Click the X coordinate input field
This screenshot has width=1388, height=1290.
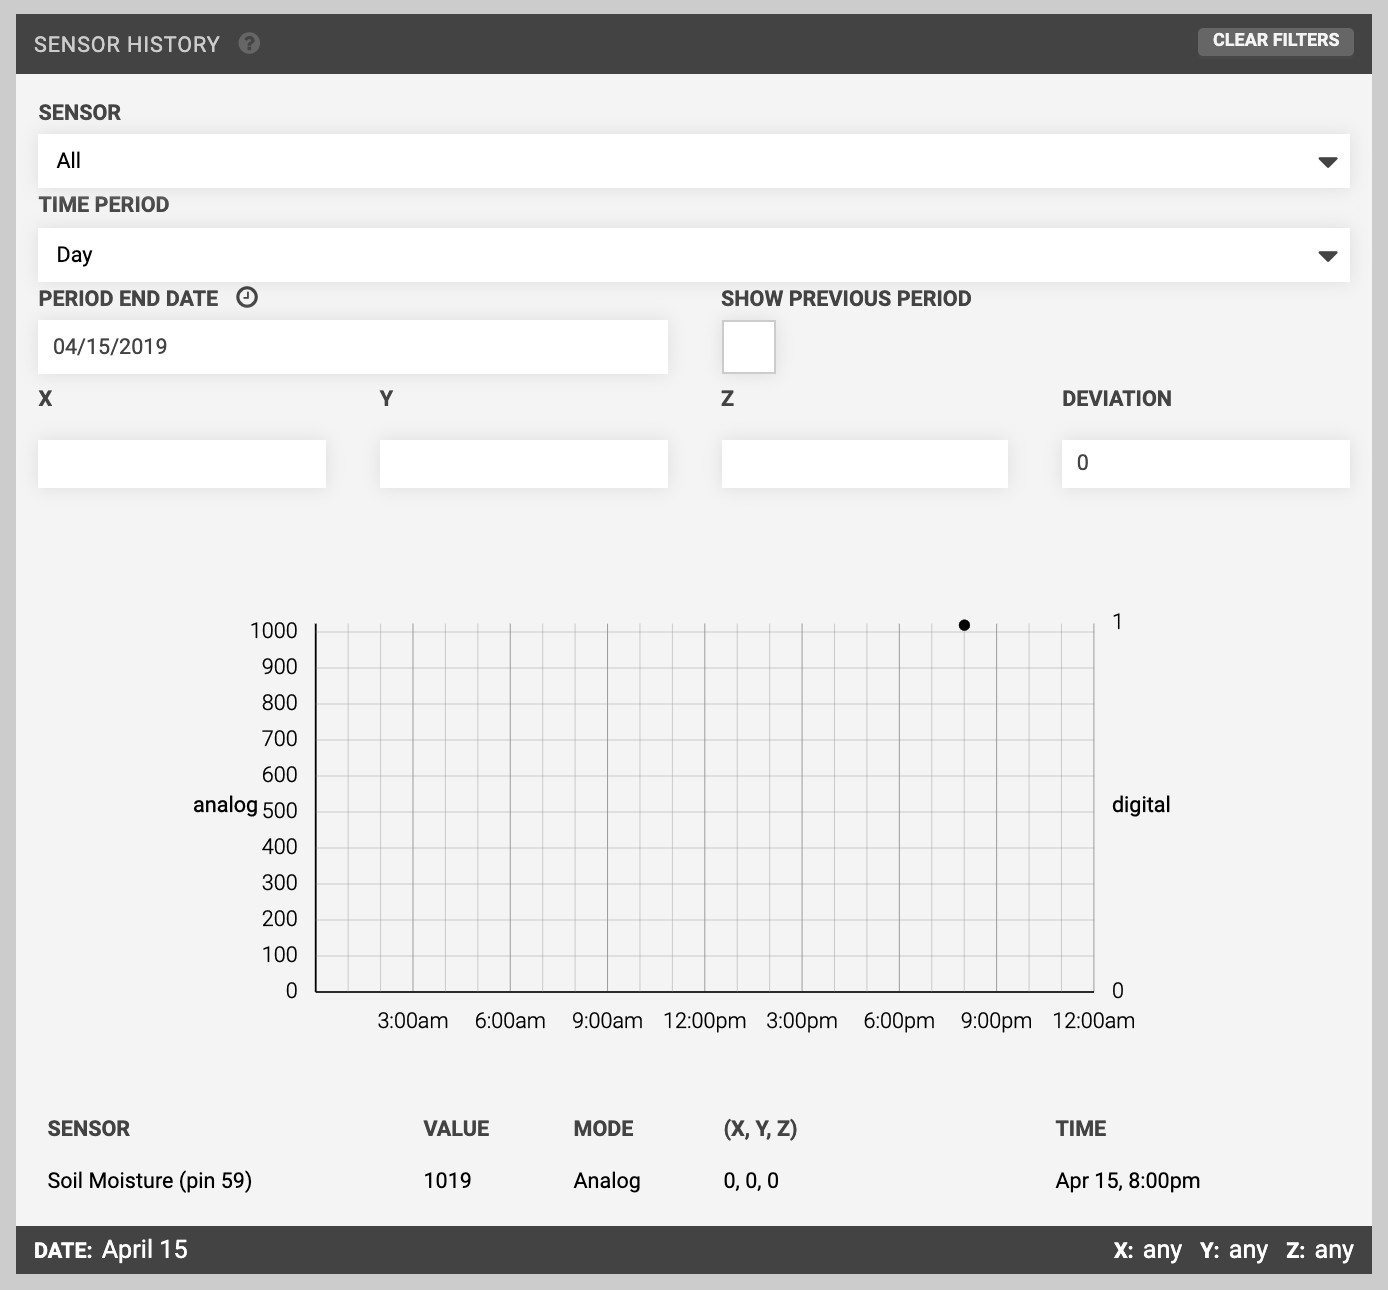click(182, 464)
